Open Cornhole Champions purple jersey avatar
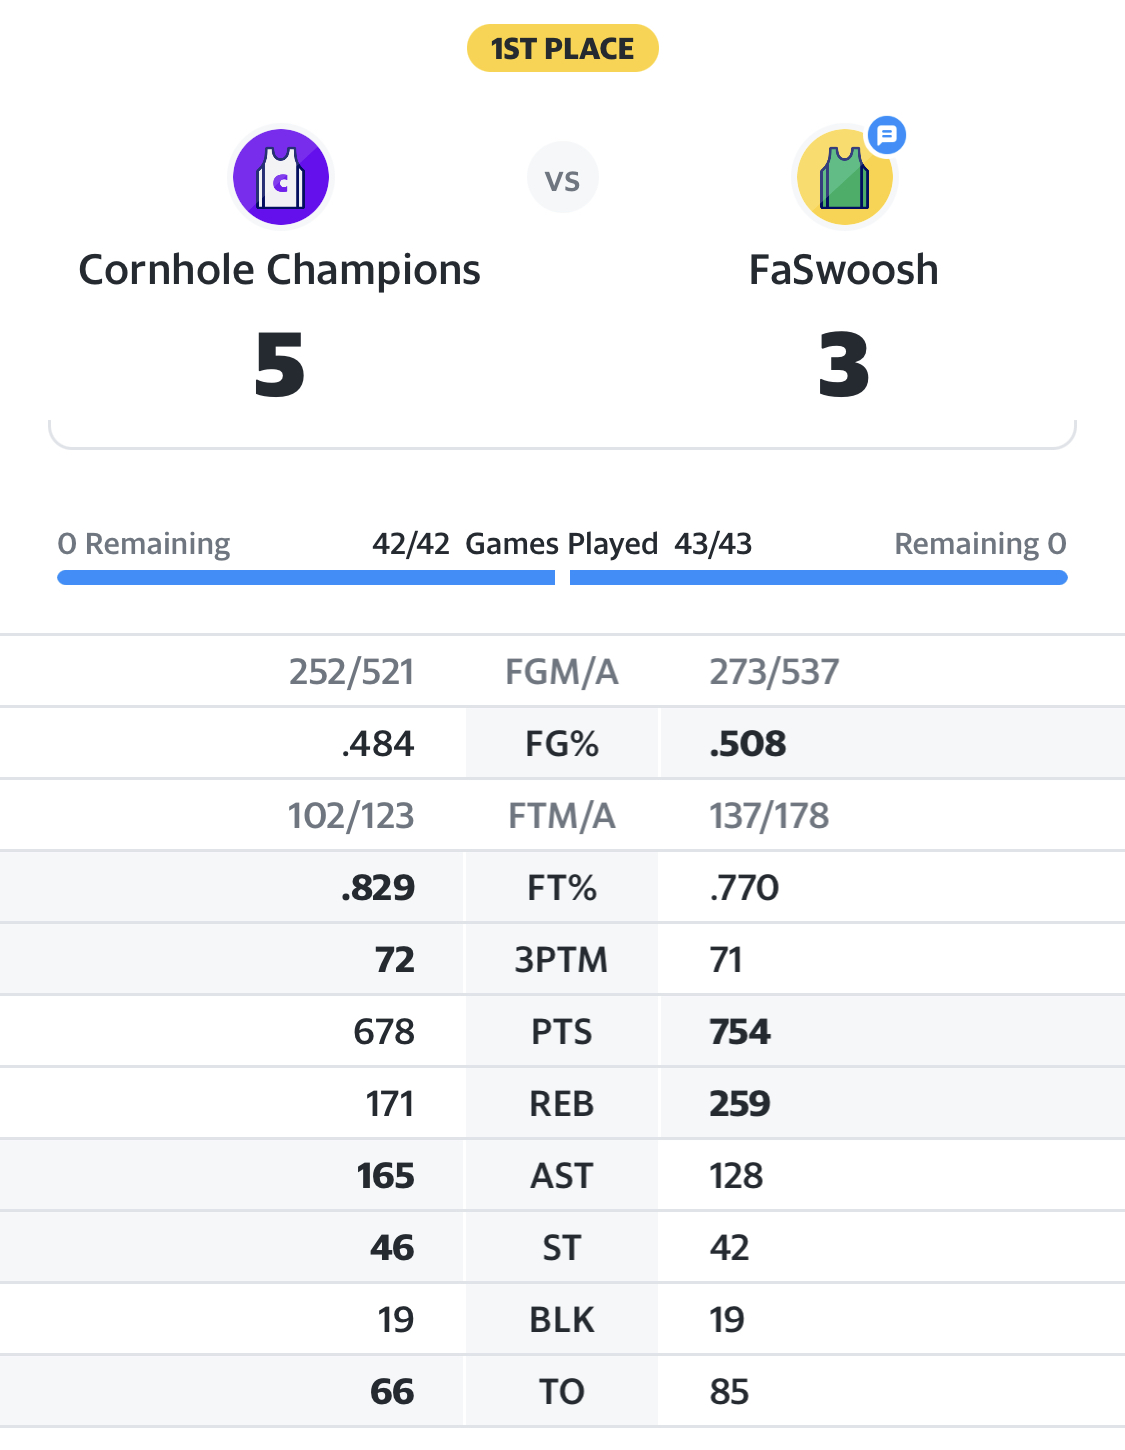The height and width of the screenshot is (1450, 1125). pyautogui.click(x=281, y=178)
